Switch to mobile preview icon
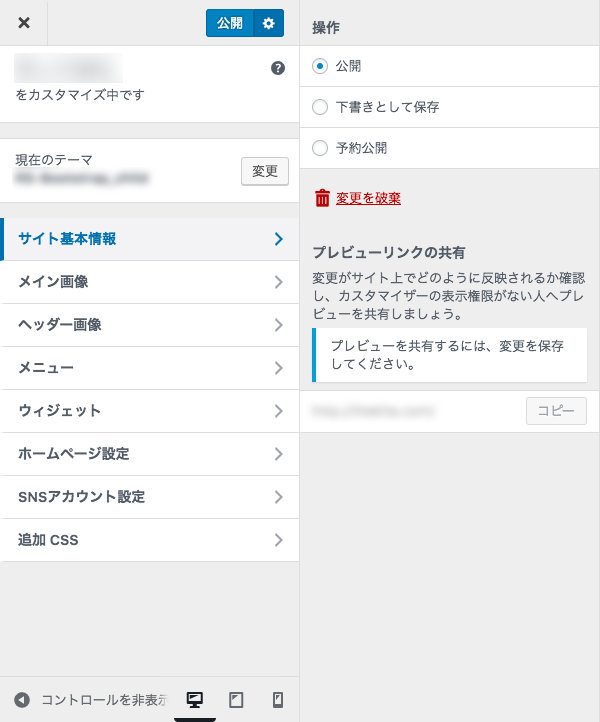The width and height of the screenshot is (600, 722). (278, 699)
